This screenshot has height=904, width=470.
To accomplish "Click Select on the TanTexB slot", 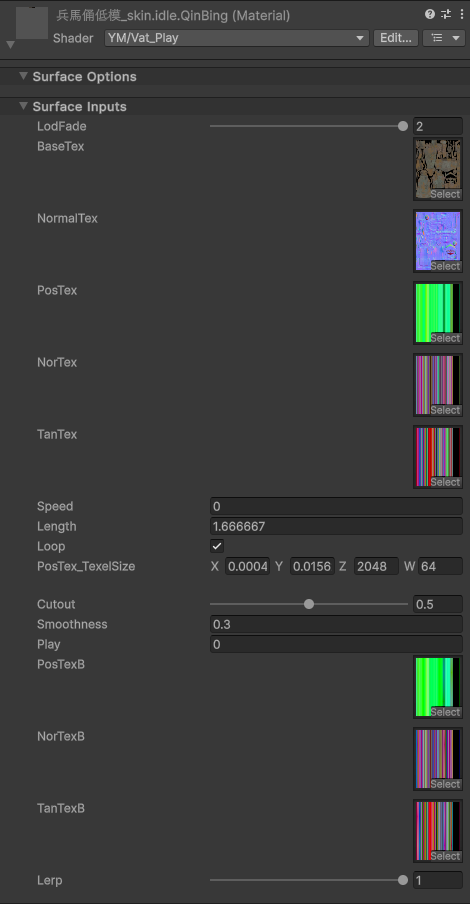I will (445, 857).
